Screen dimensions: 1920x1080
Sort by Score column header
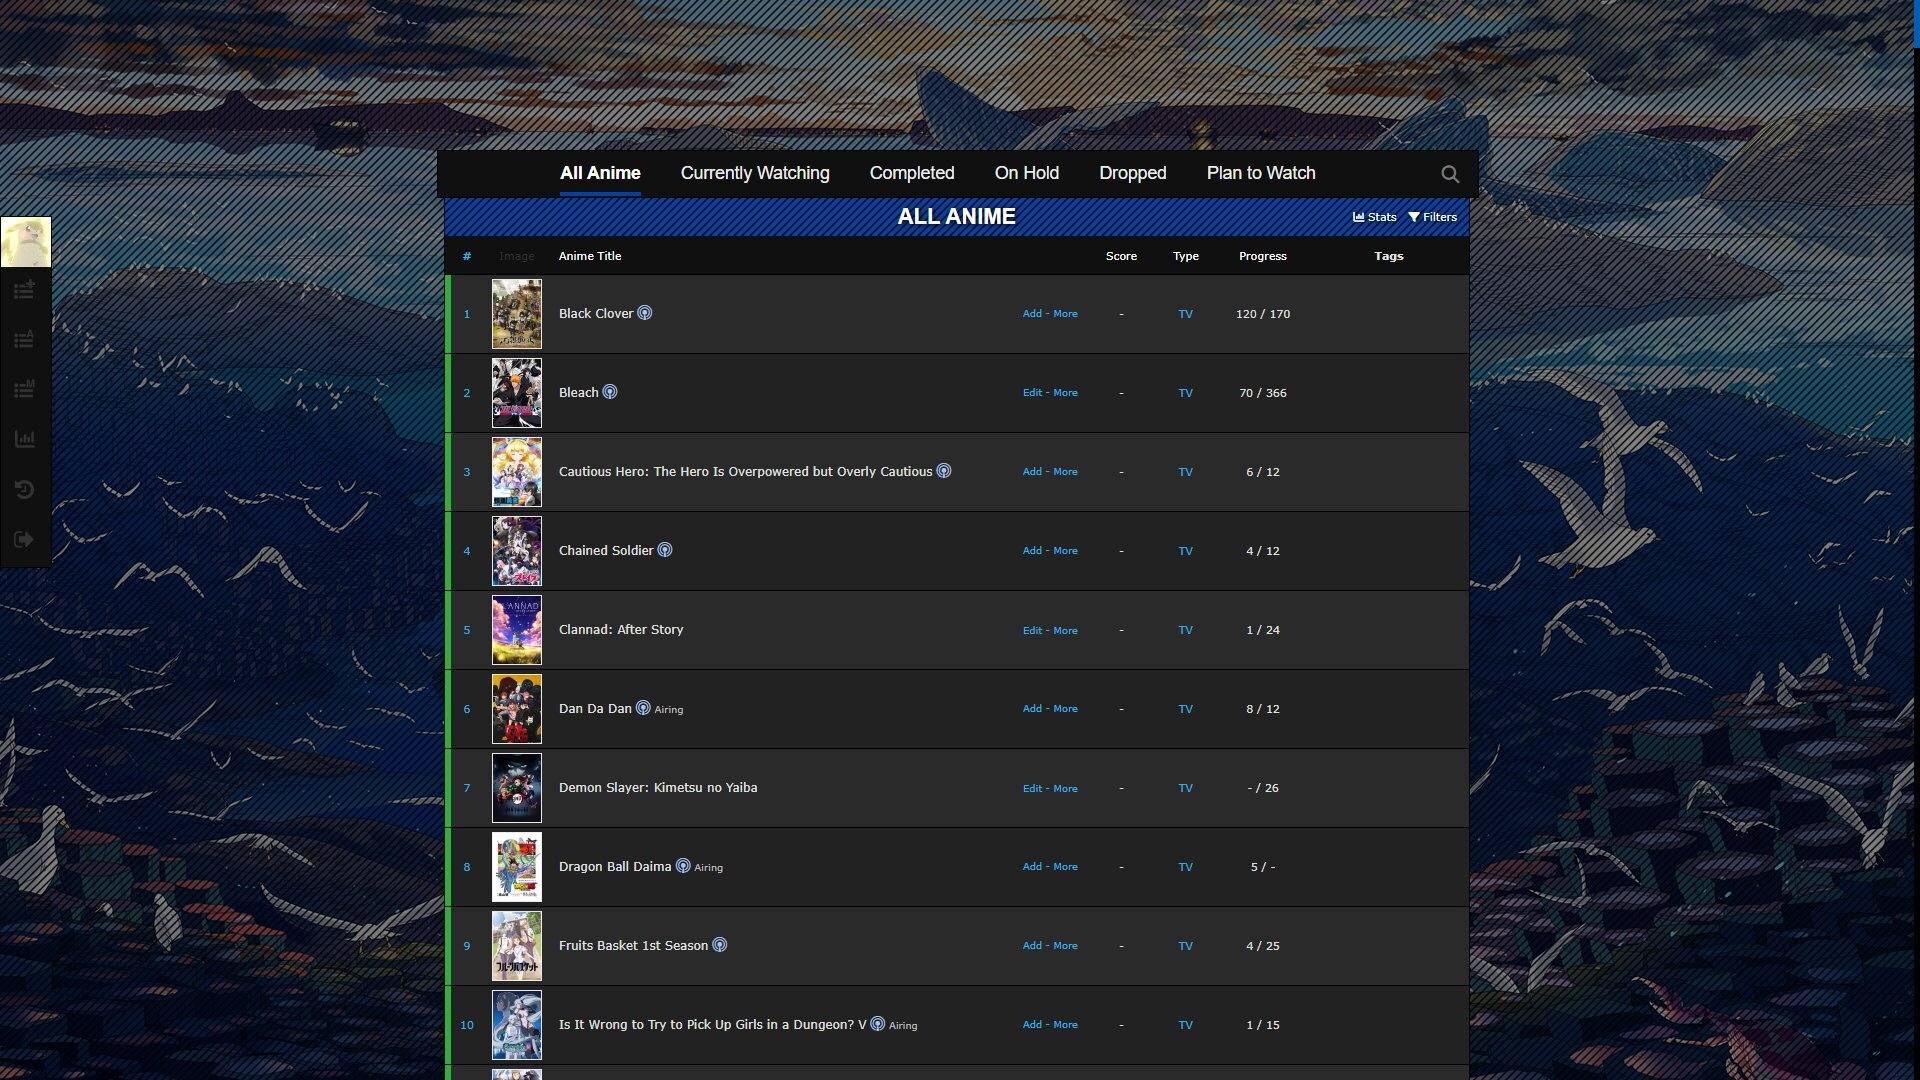(x=1121, y=256)
